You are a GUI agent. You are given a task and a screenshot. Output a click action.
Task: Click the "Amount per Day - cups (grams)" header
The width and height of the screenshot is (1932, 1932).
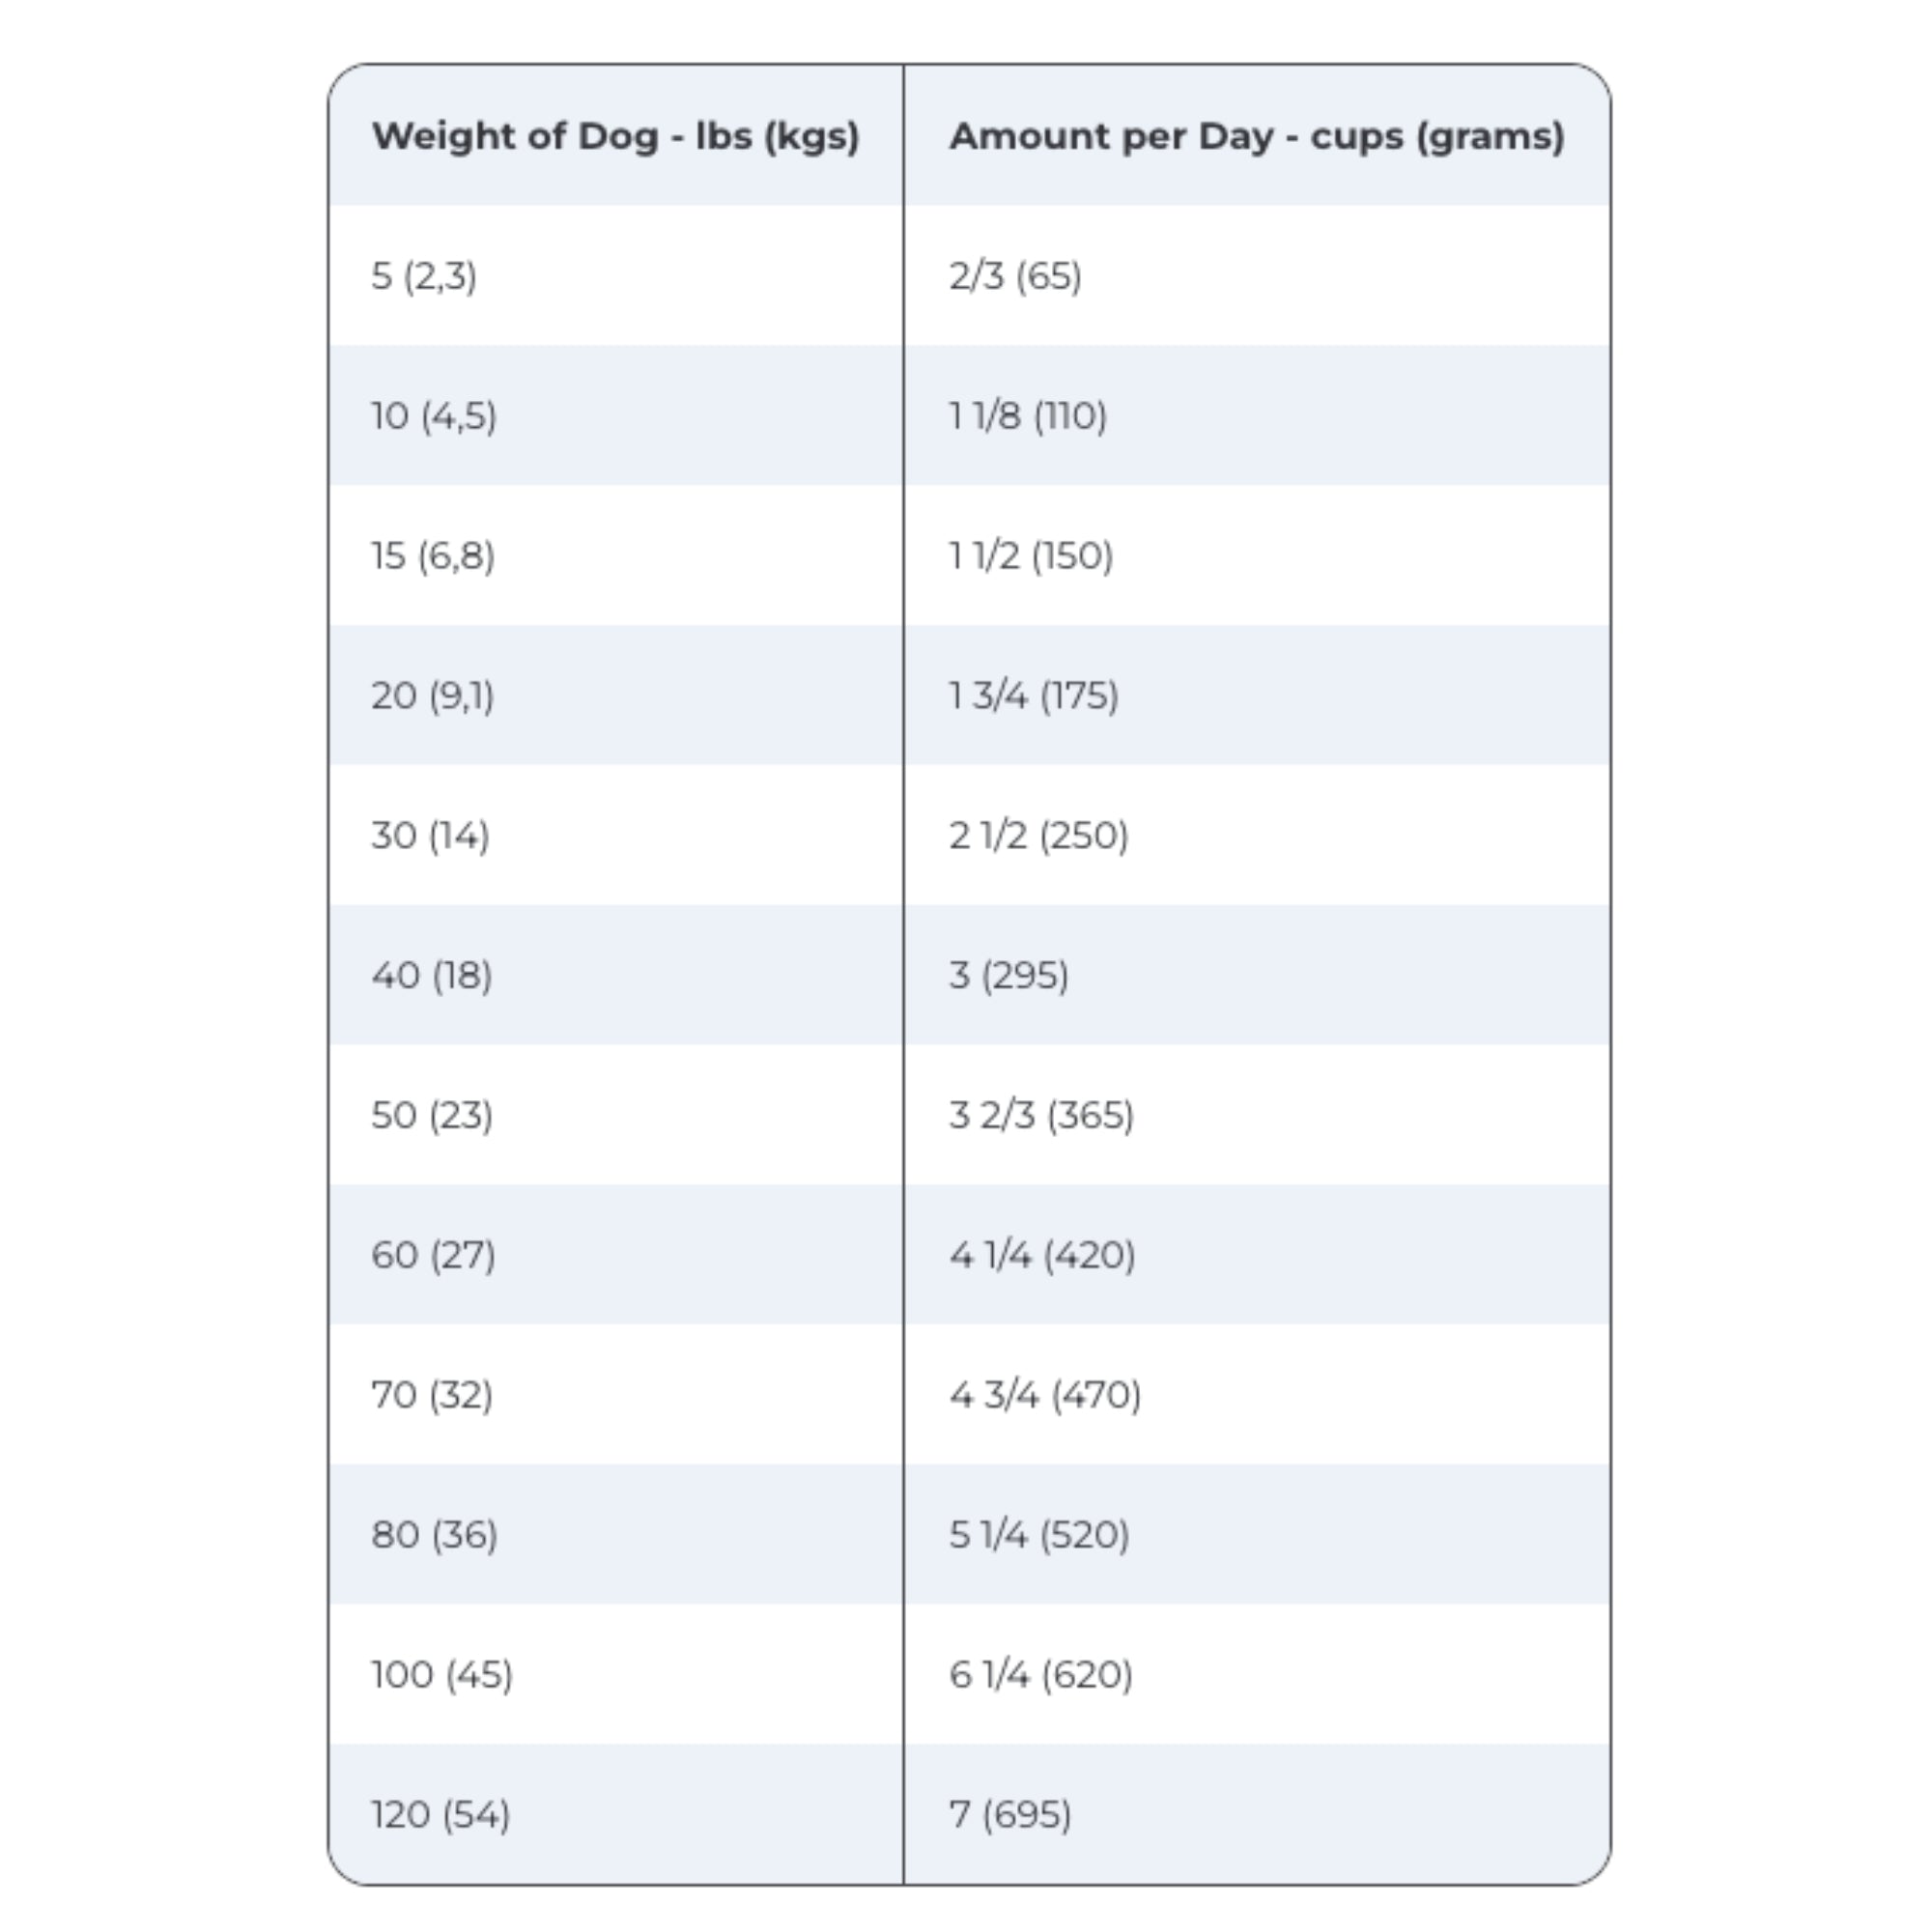[1256, 136]
